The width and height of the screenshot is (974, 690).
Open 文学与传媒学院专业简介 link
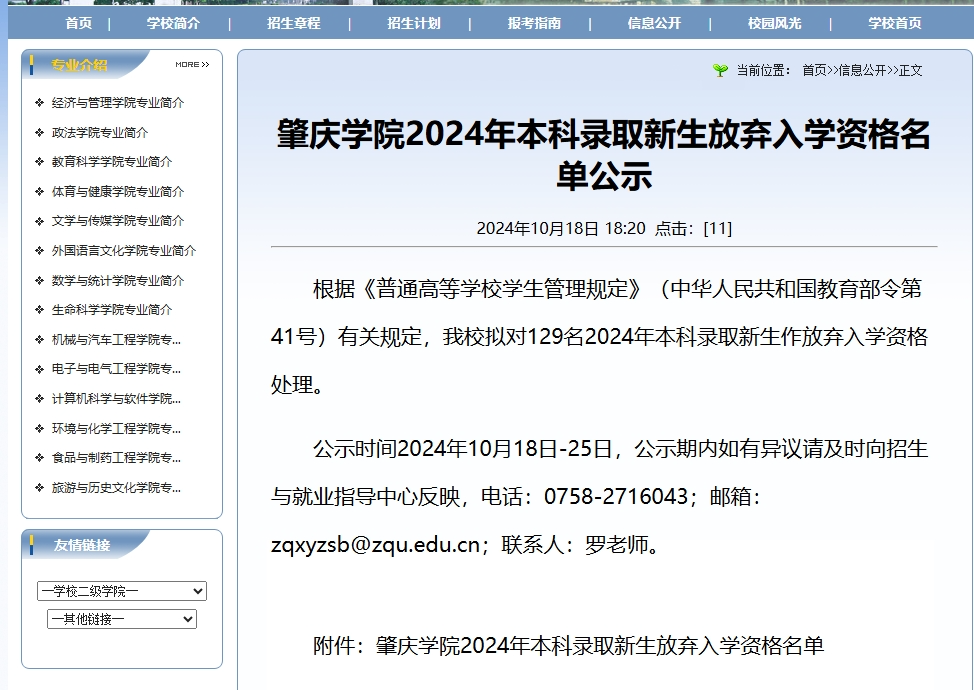point(118,220)
